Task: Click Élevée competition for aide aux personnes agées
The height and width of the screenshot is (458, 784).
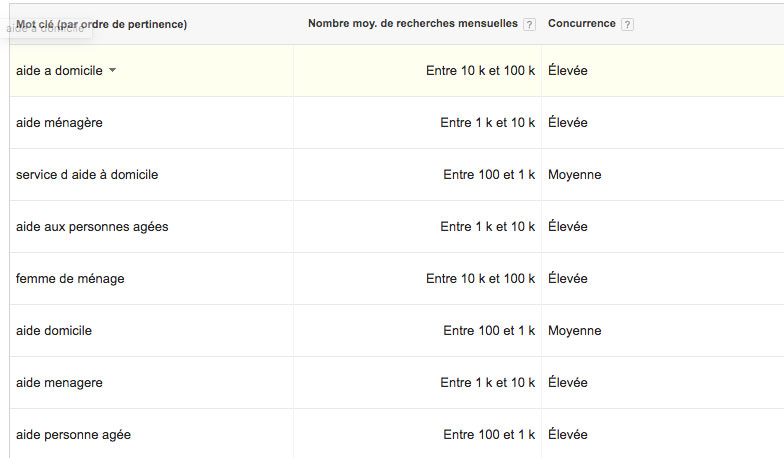Action: coord(568,226)
